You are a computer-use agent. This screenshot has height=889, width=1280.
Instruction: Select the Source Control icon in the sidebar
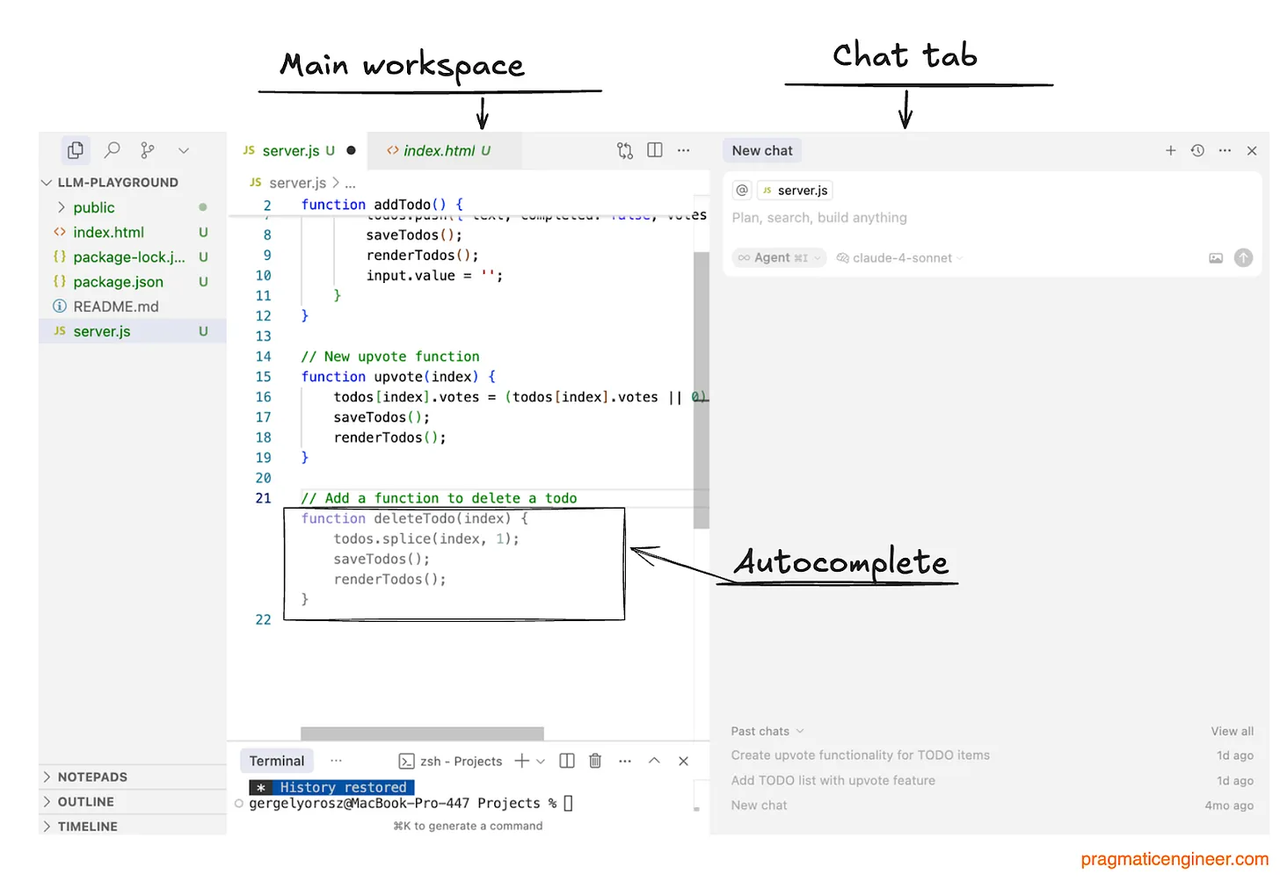147,149
